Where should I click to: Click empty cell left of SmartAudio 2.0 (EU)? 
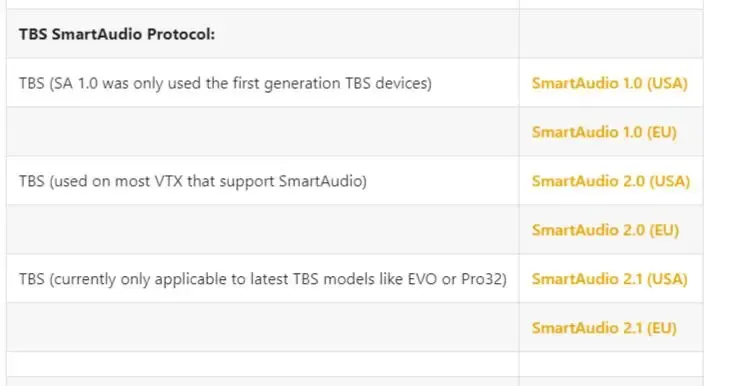click(263, 230)
